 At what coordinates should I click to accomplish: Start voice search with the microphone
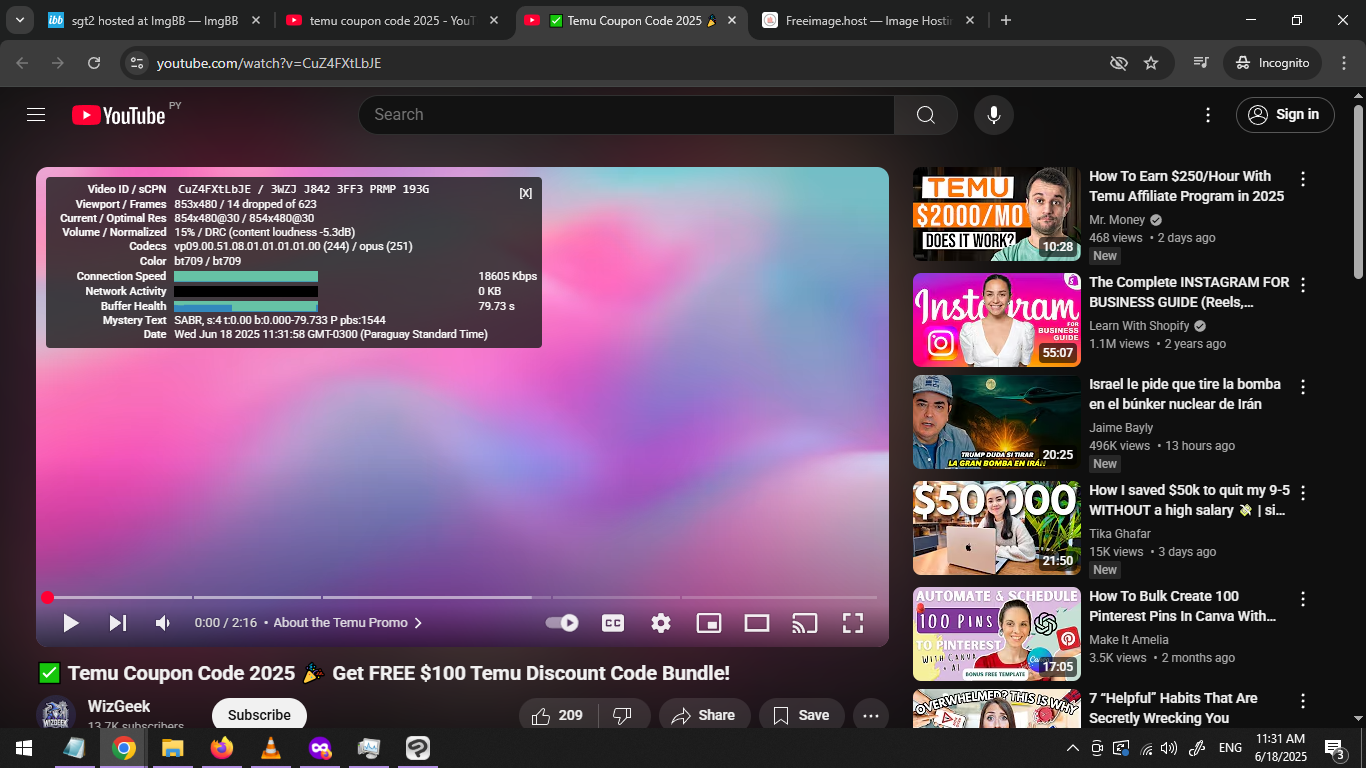click(x=994, y=115)
